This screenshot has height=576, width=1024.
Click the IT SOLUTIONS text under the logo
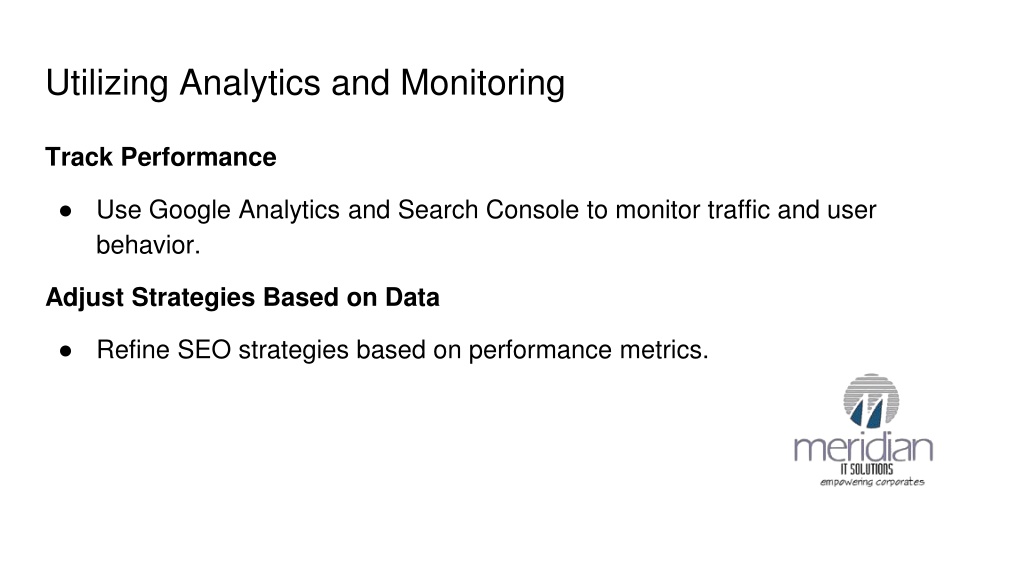(867, 469)
